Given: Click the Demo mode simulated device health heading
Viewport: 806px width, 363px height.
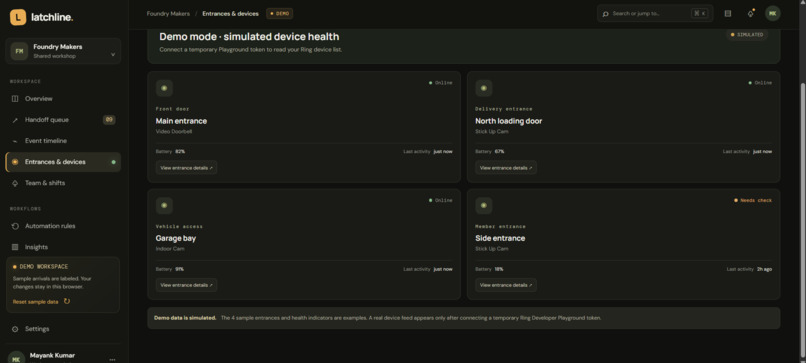Looking at the screenshot, I should [249, 37].
